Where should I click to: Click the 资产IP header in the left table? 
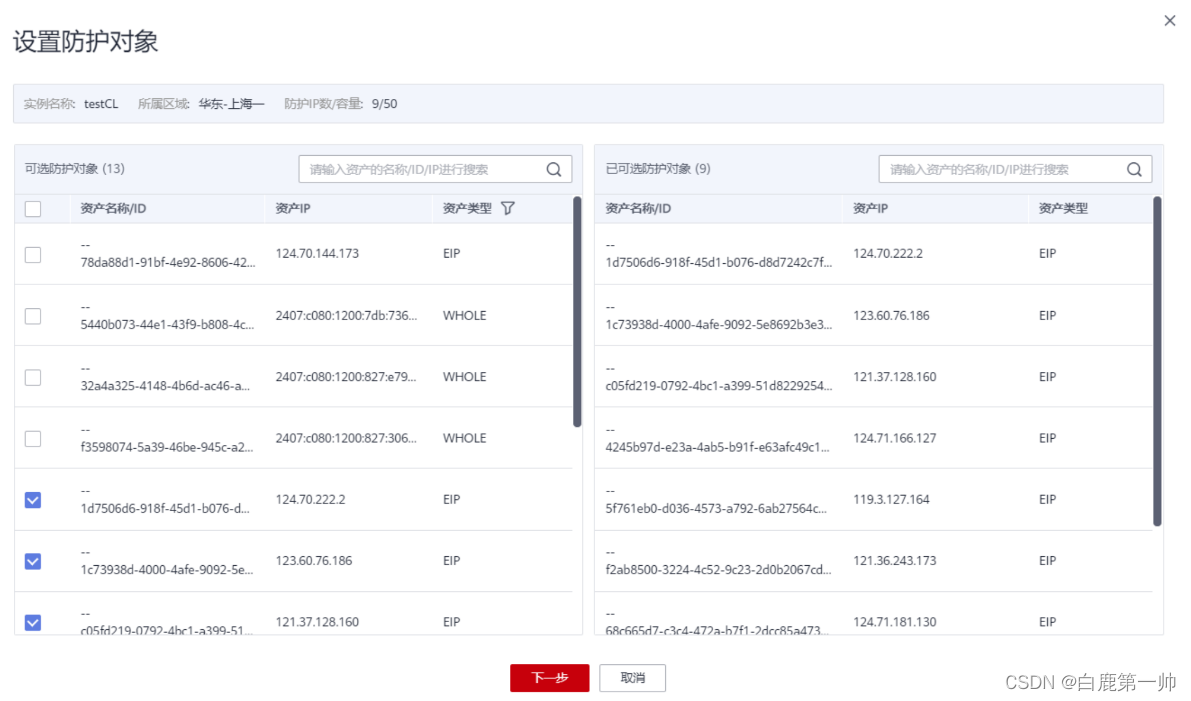coord(292,208)
